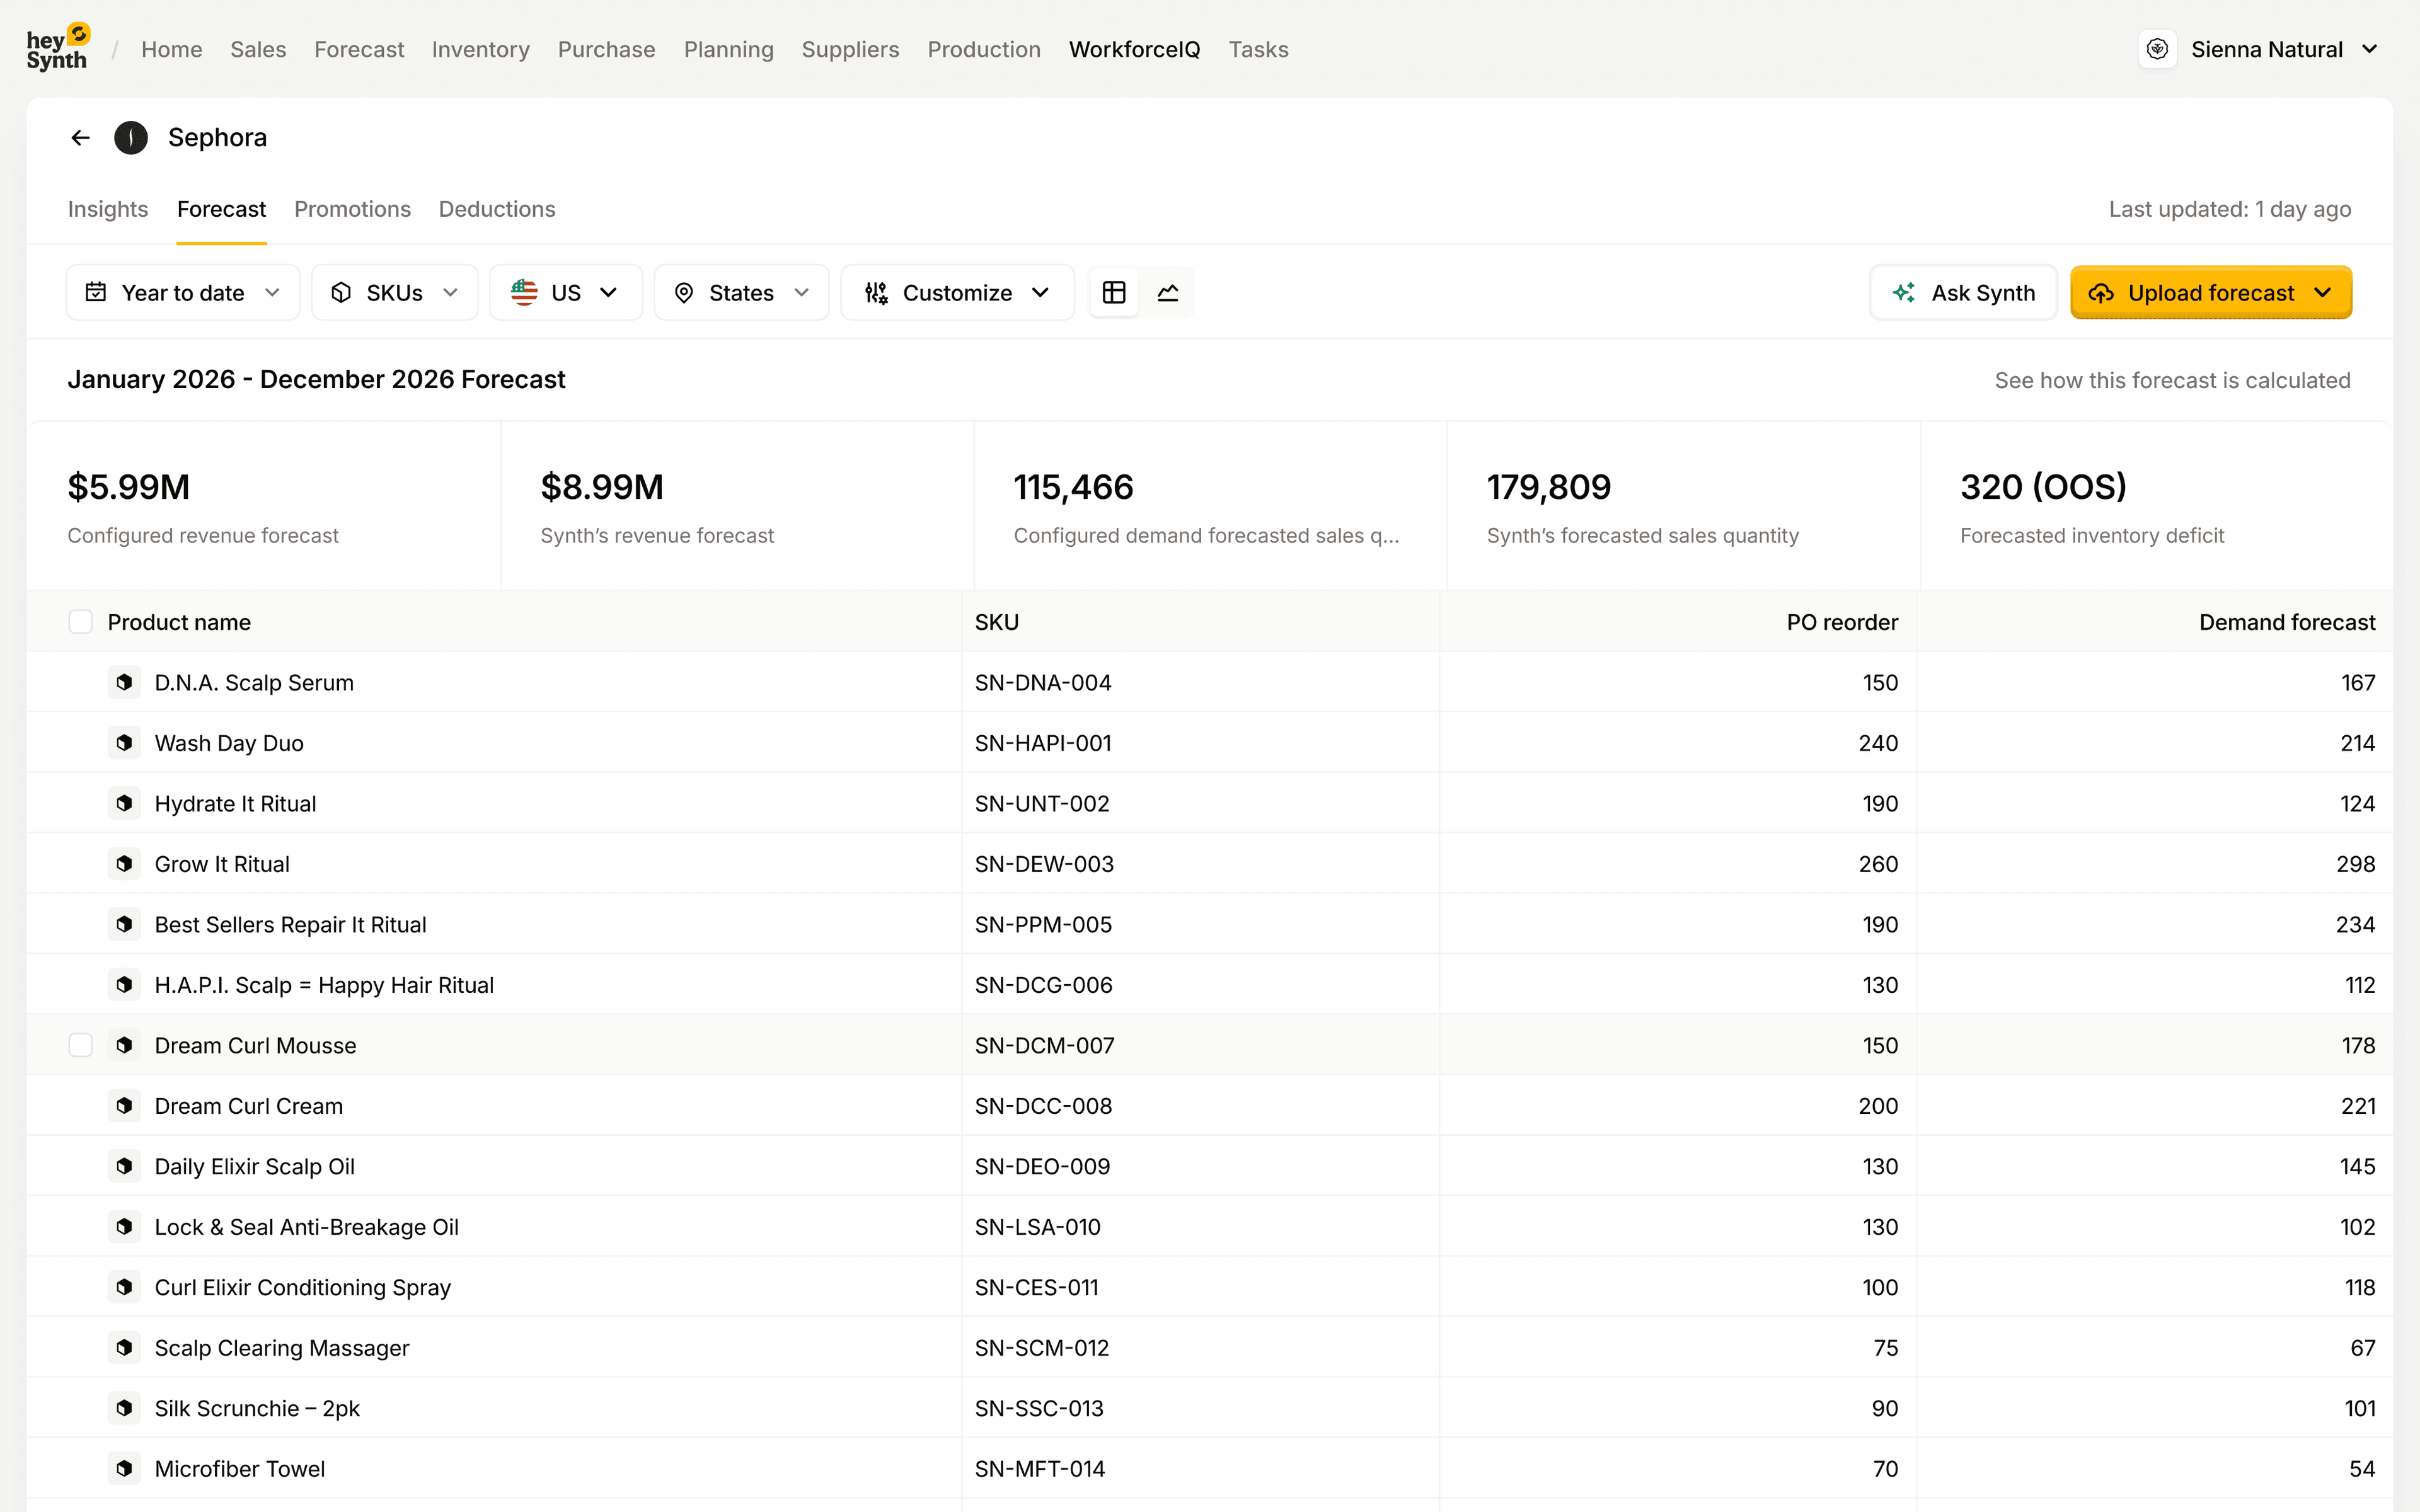Viewport: 2420px width, 1512px height.
Task: Switch to chart view icon
Action: [1168, 292]
